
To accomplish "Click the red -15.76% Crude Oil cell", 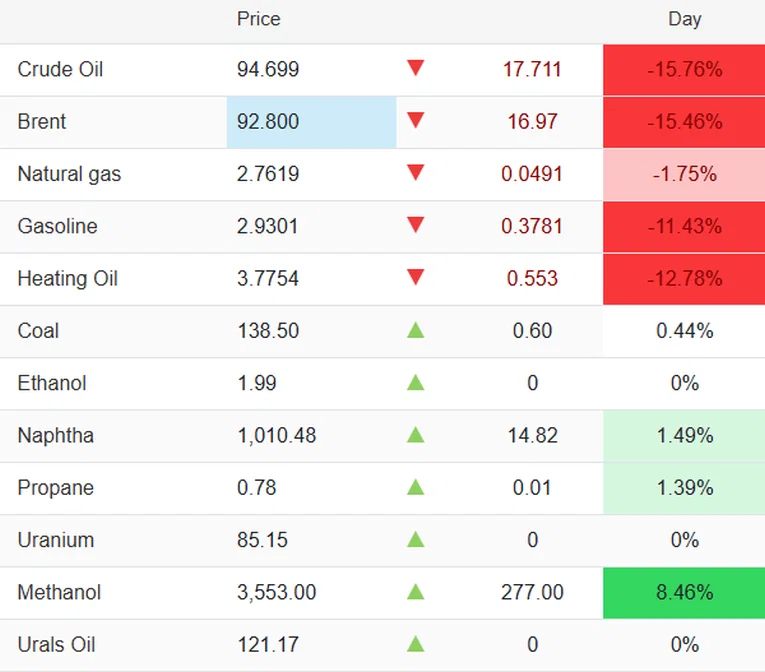I will tap(684, 70).
